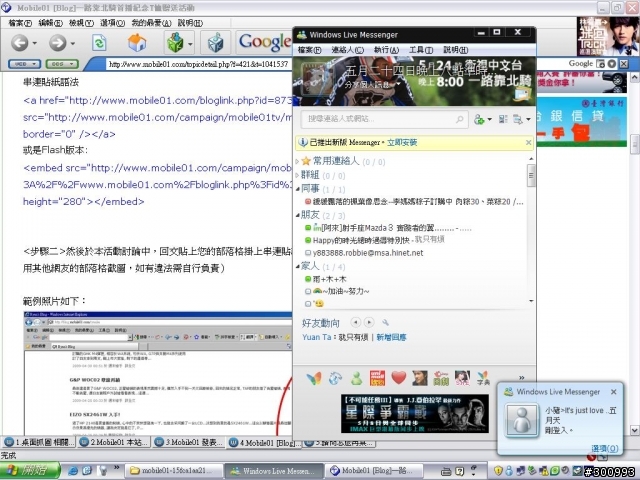640x480 pixels.
Task: Click the 新增回應 add reply link
Action: point(391,337)
